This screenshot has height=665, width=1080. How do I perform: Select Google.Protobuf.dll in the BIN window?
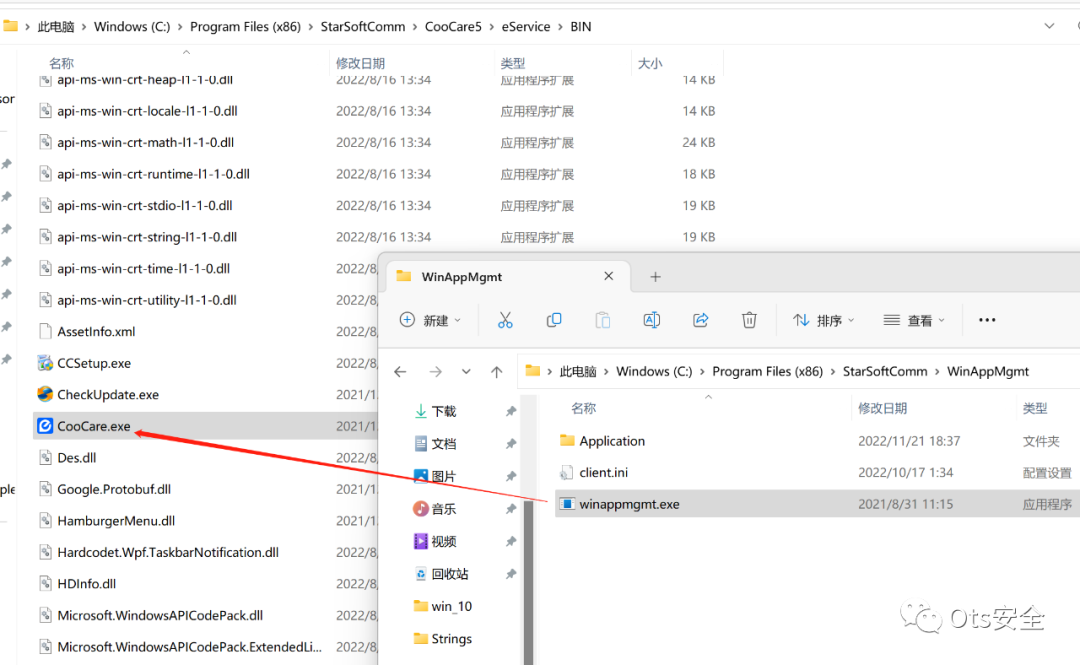coord(114,489)
